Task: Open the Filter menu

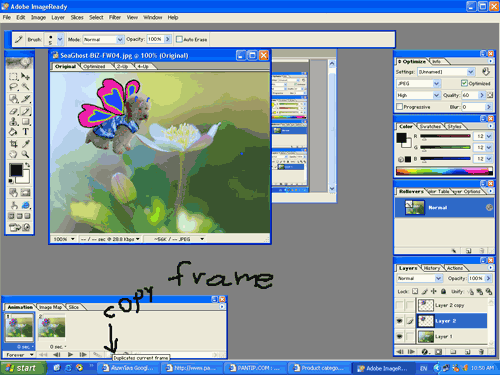Action: click(x=115, y=17)
